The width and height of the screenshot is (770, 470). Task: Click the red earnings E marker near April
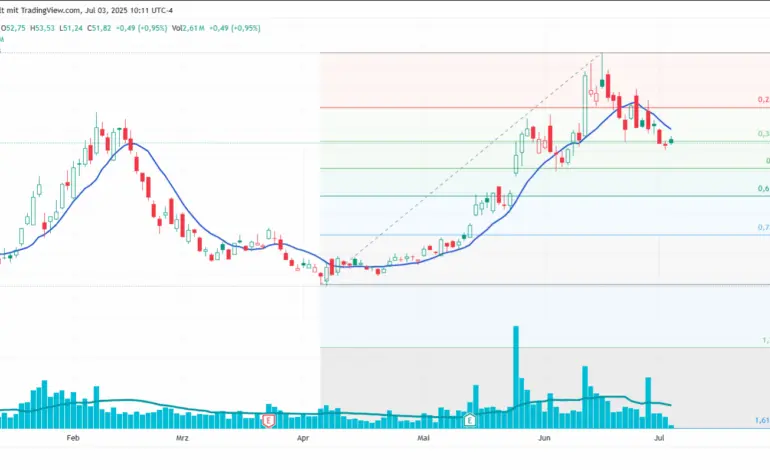pyautogui.click(x=268, y=420)
